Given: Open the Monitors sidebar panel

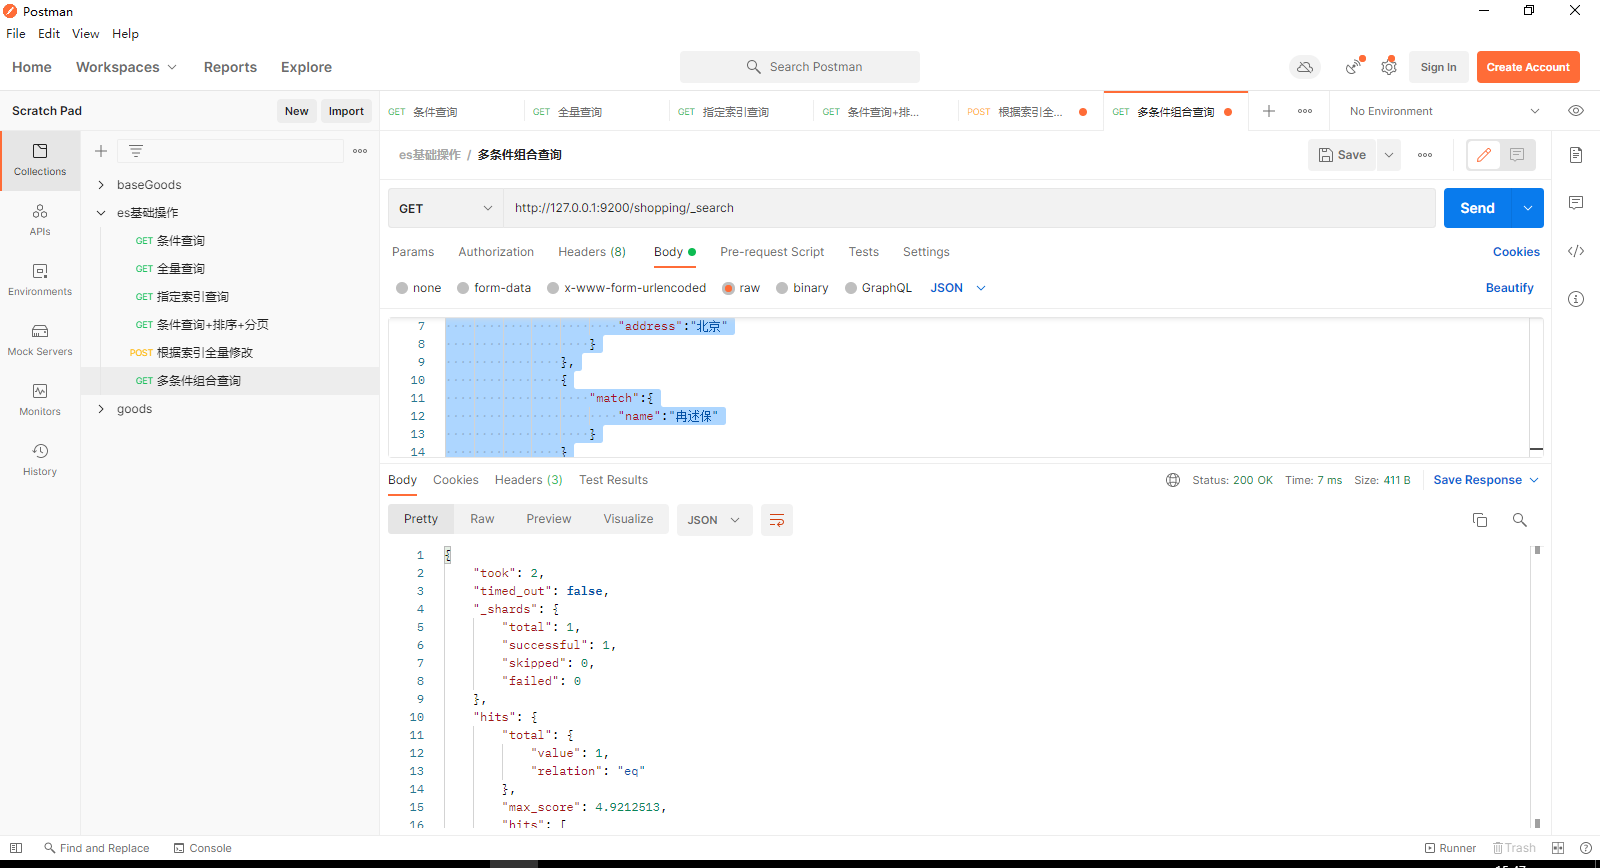Looking at the screenshot, I should [40, 400].
